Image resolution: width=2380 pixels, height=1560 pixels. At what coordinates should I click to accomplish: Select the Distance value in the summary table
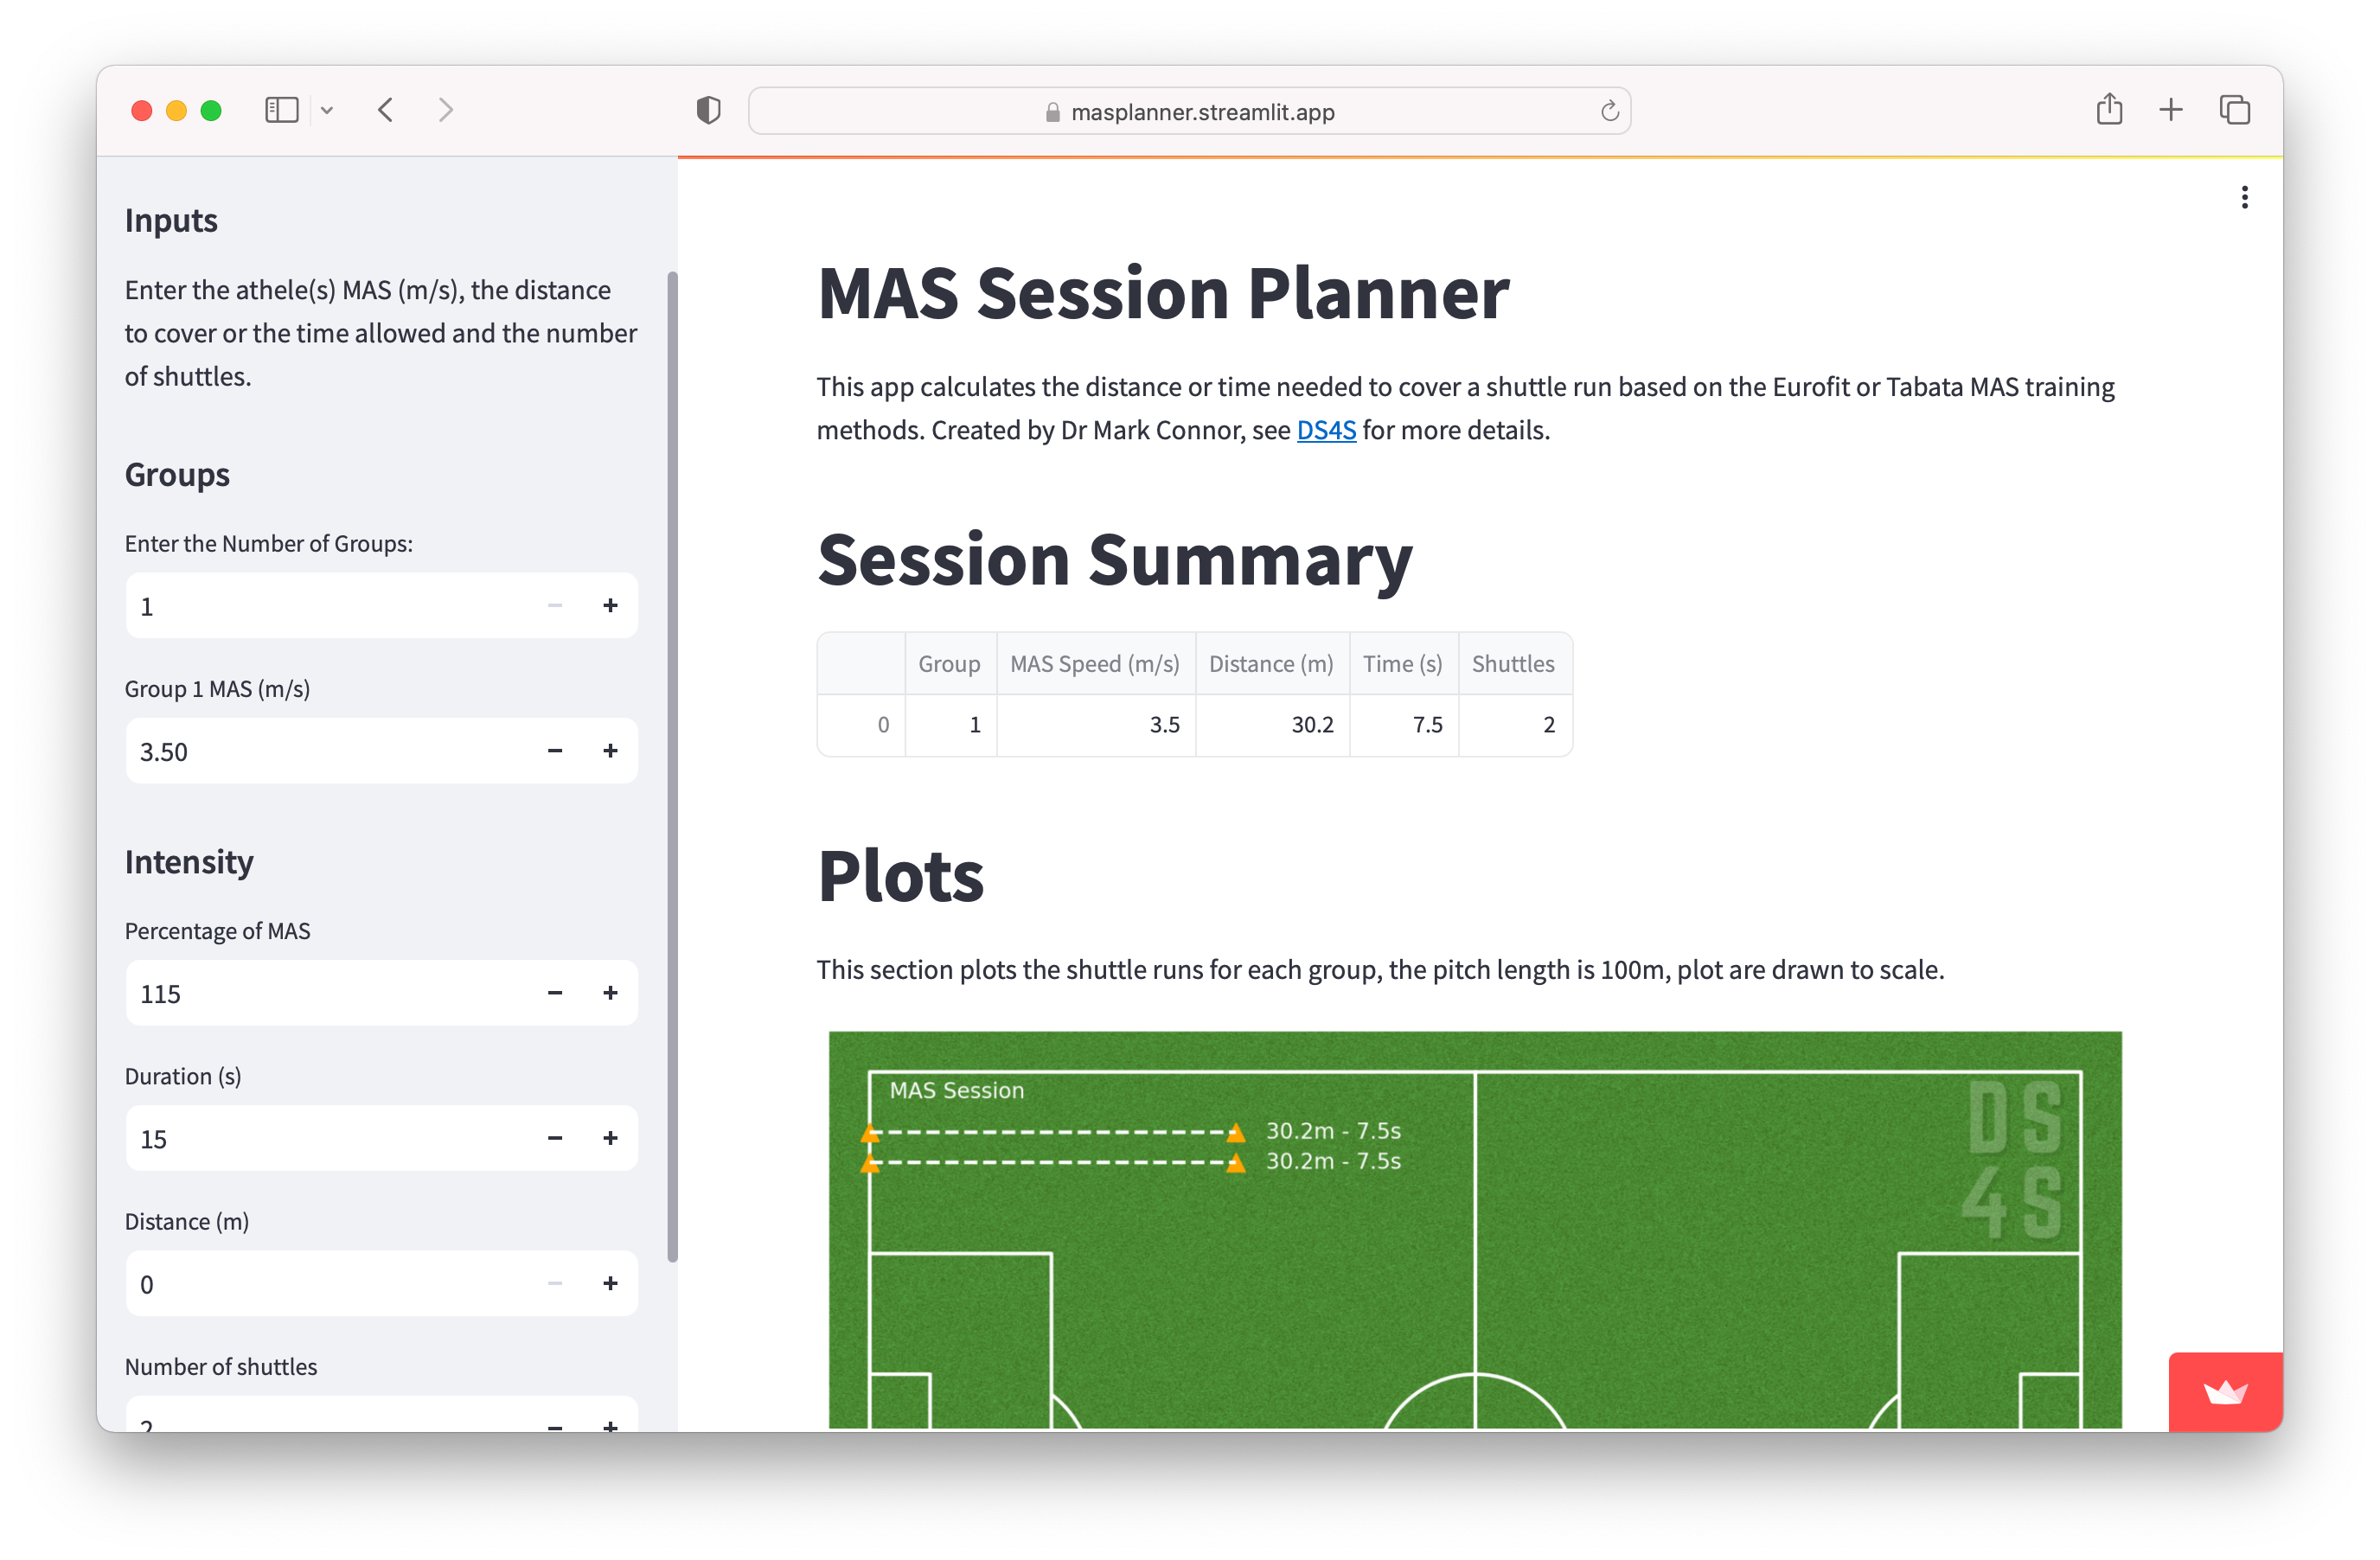coord(1313,725)
